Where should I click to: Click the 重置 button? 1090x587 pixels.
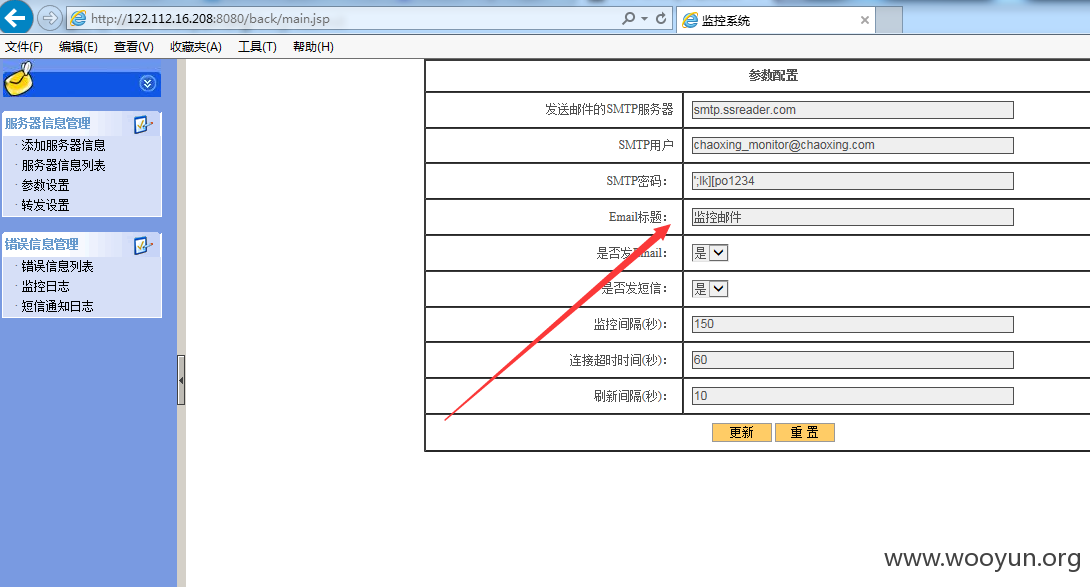(804, 433)
